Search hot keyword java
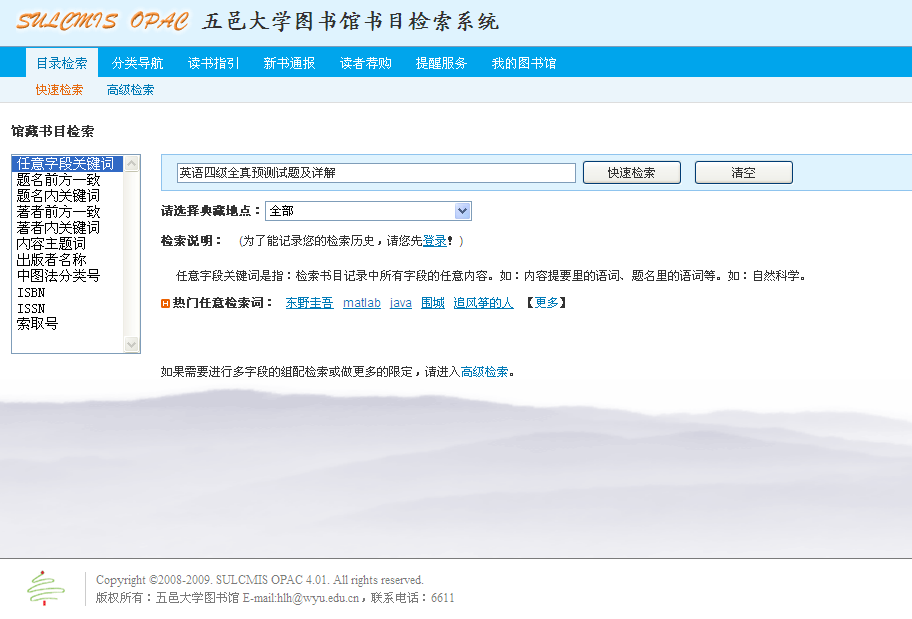This screenshot has width=912, height=619. [x=401, y=303]
